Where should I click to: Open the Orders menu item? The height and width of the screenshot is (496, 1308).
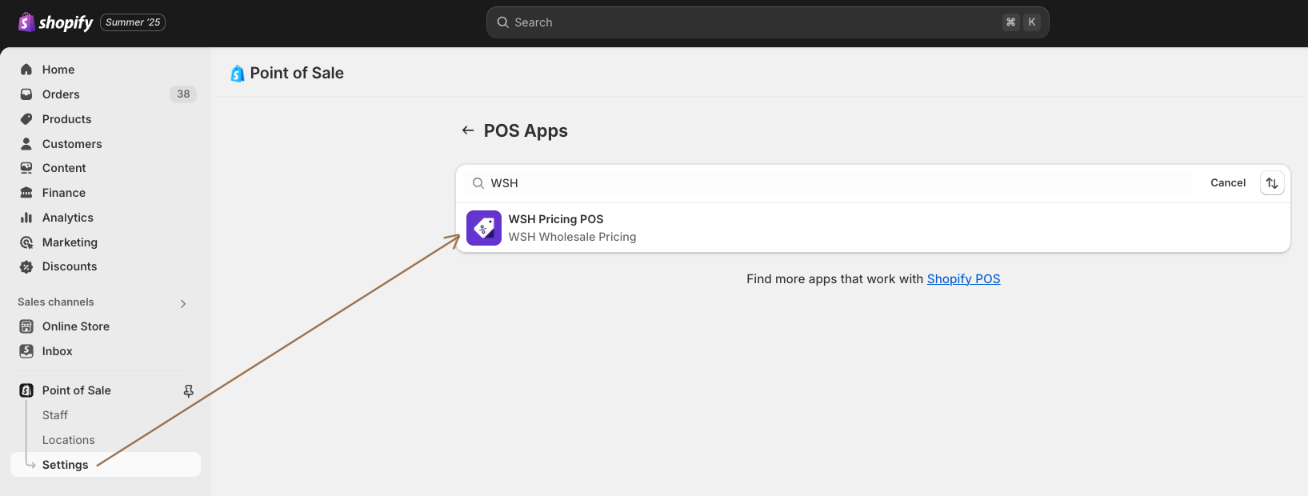(x=61, y=94)
